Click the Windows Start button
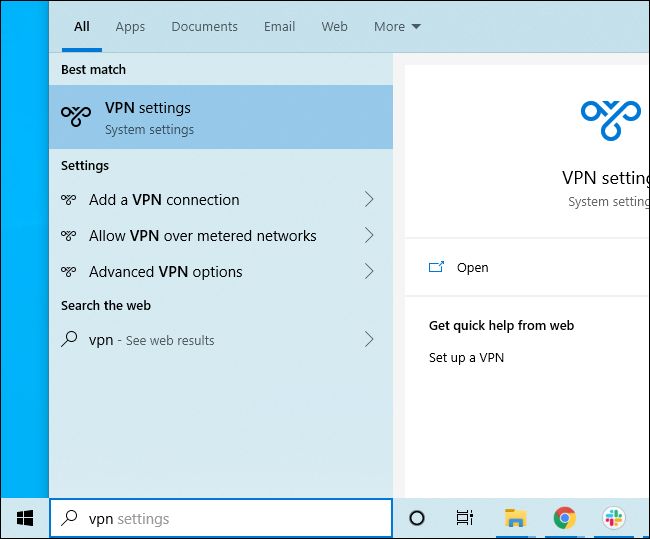Screen dimensions: 650x539 24,518
